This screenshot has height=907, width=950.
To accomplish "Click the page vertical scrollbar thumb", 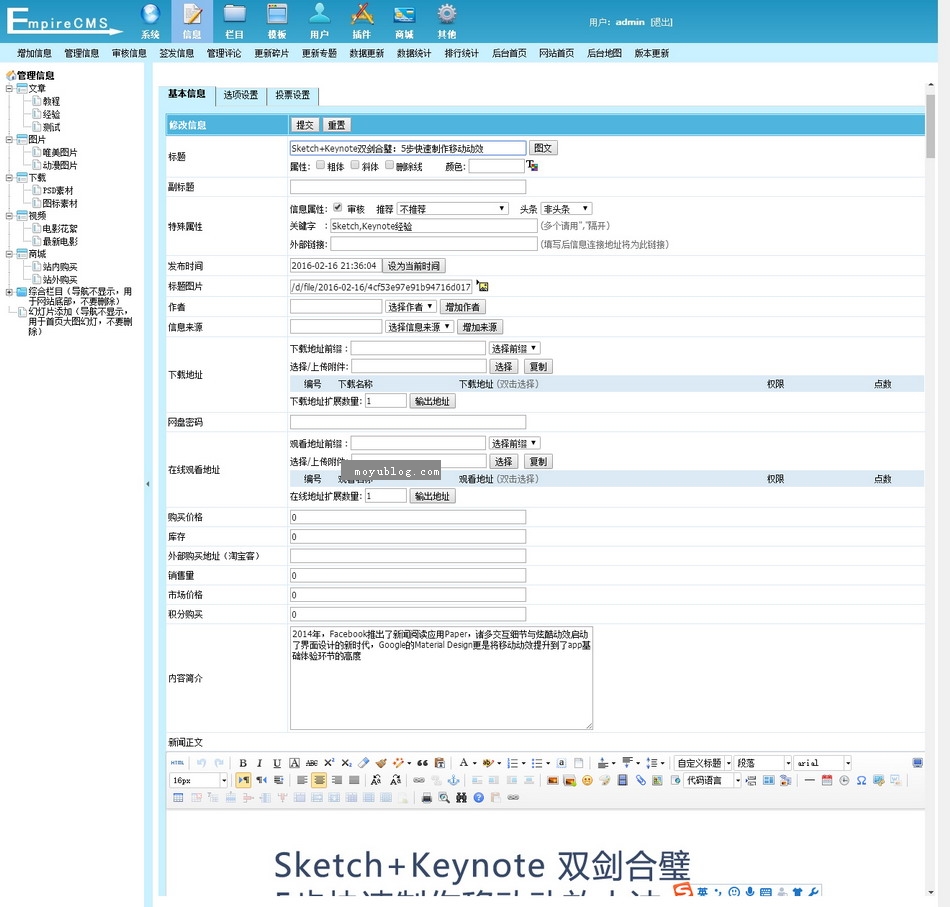I will [930, 126].
